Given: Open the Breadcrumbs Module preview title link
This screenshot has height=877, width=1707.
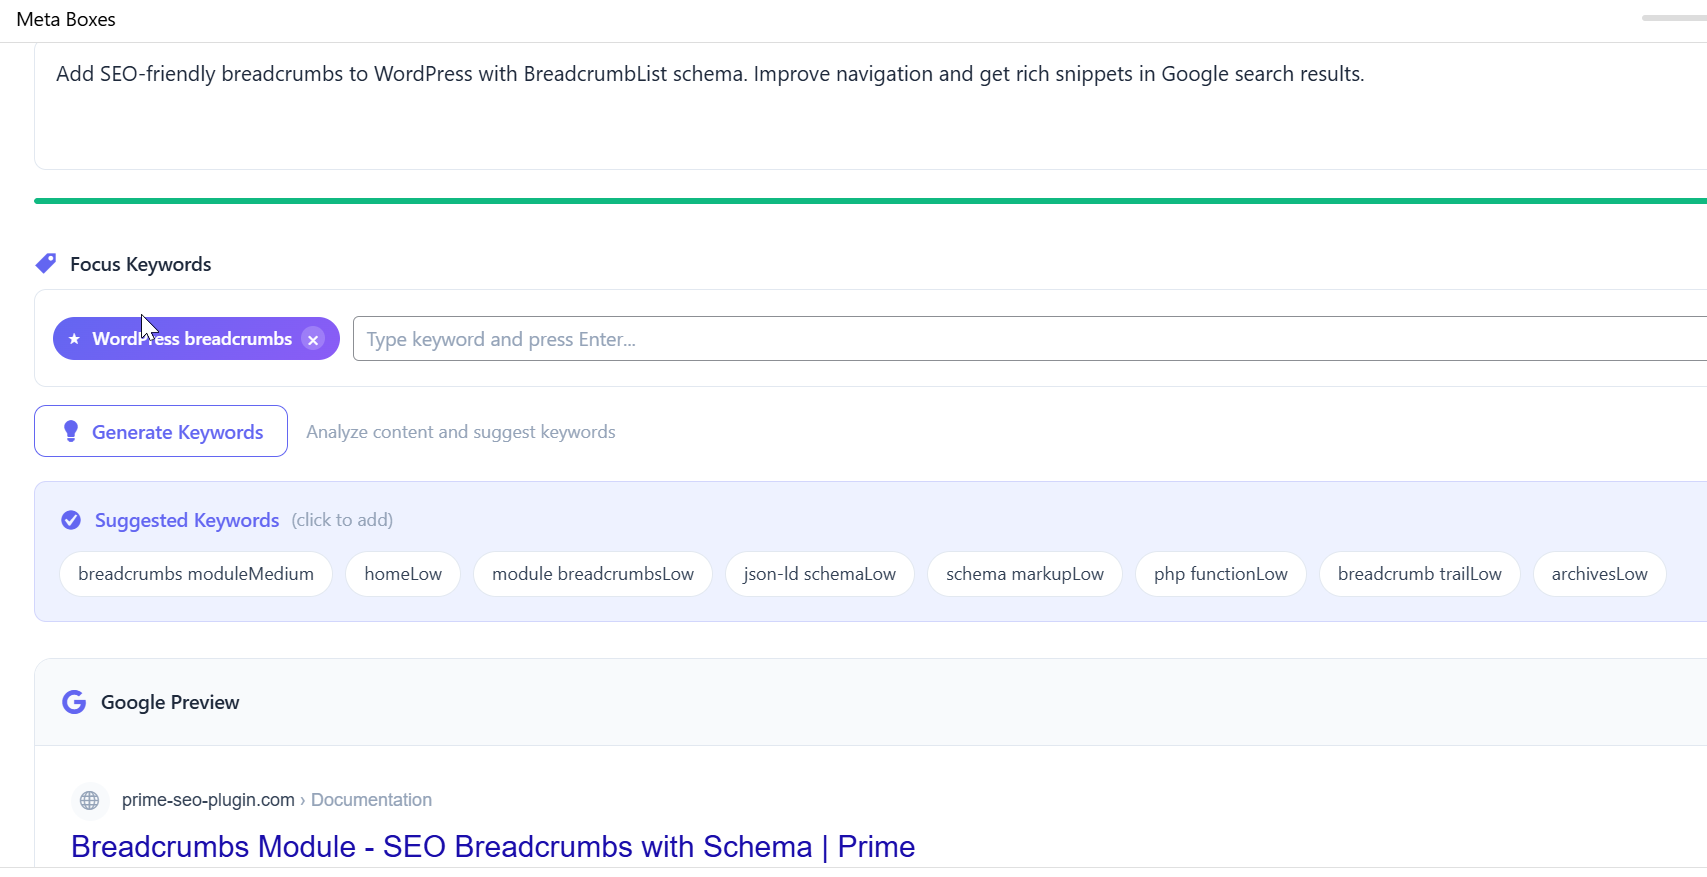Looking at the screenshot, I should click(x=492, y=846).
